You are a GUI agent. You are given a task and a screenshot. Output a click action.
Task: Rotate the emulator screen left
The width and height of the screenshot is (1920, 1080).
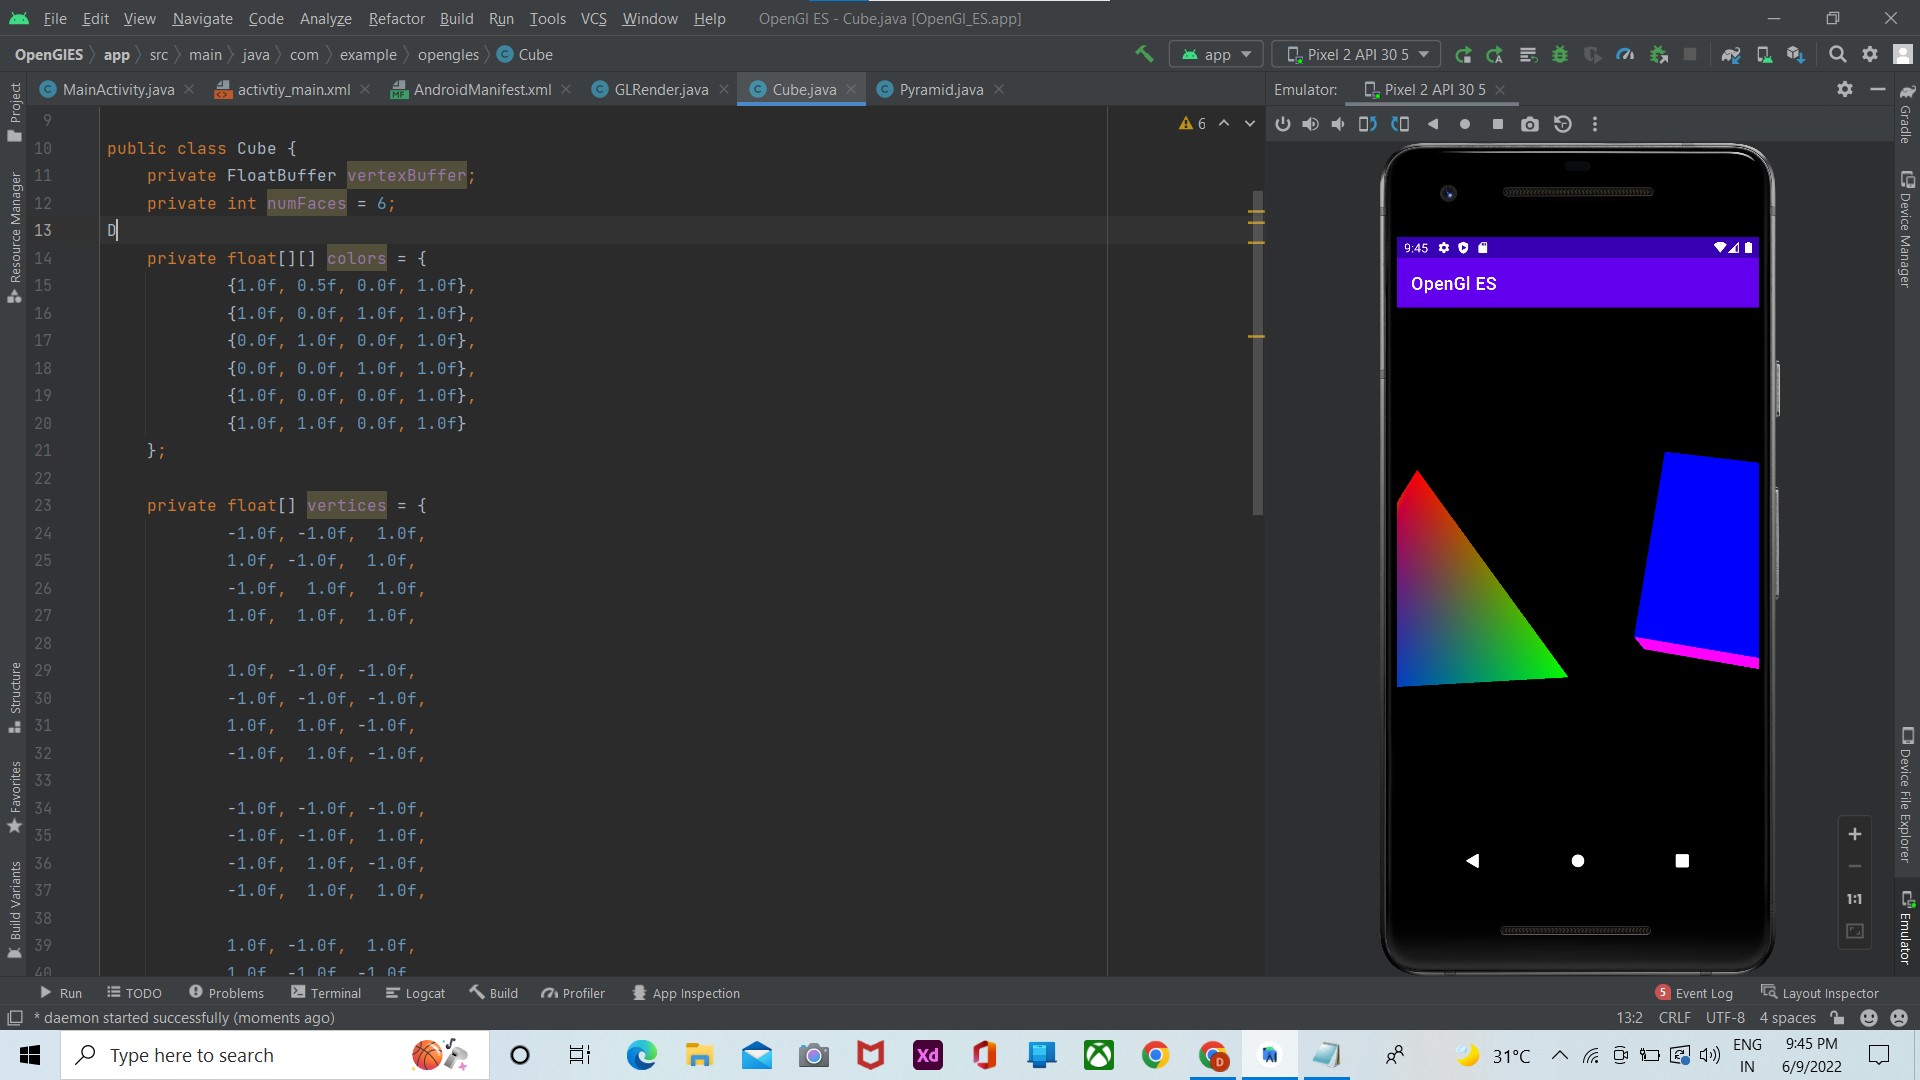[1368, 124]
